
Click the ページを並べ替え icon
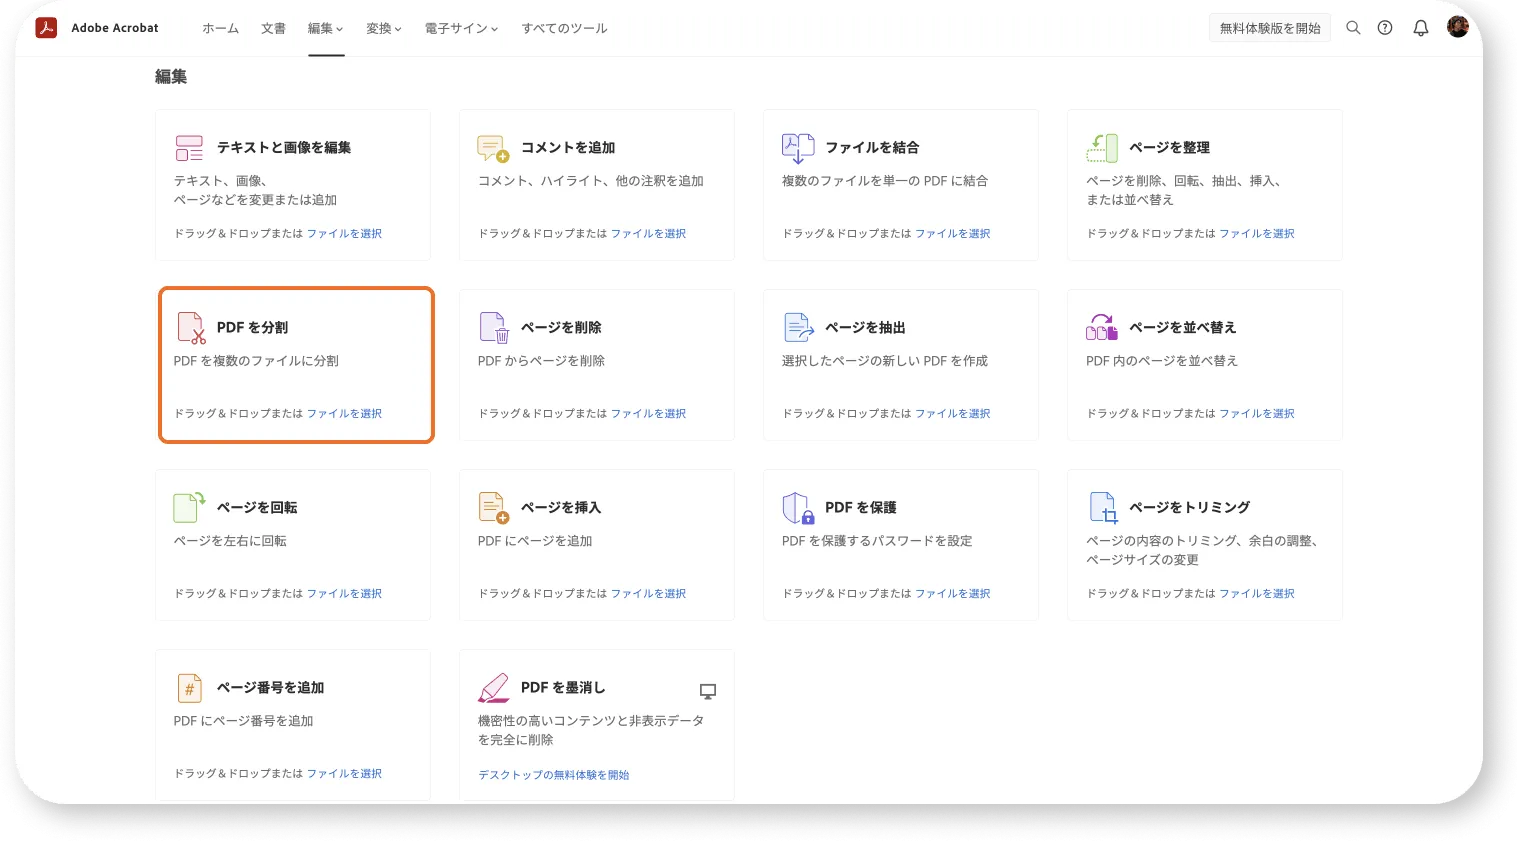(x=1102, y=327)
